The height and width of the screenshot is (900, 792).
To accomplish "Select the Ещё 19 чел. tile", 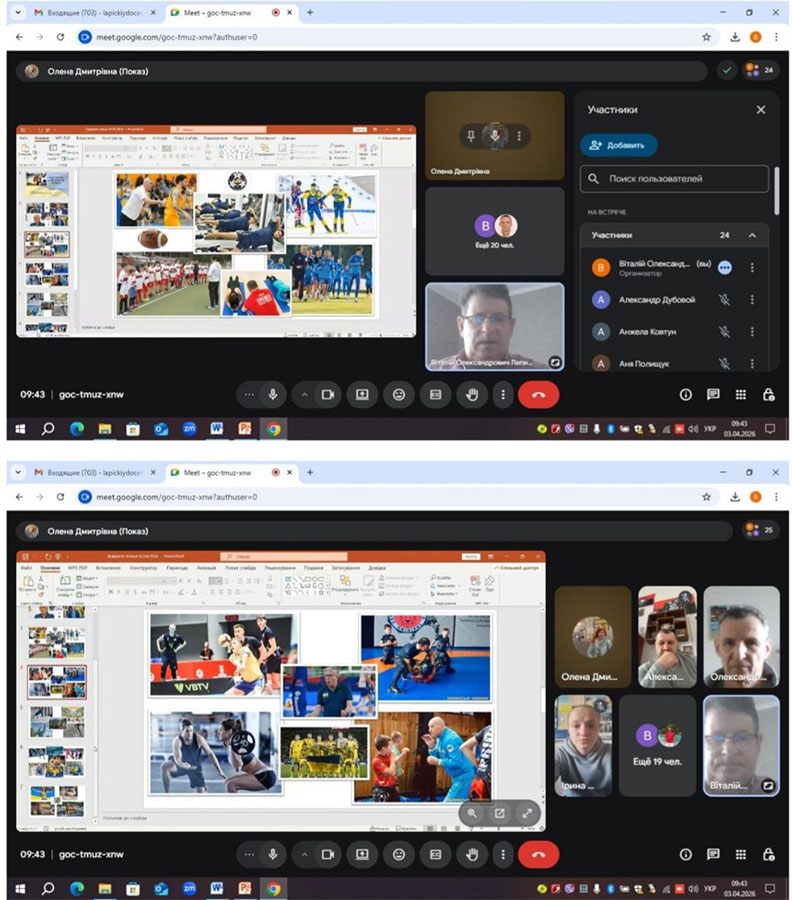I will pos(657,746).
